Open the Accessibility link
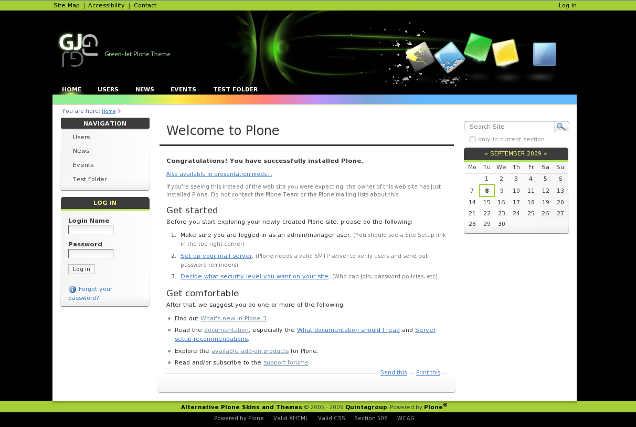 106,5
